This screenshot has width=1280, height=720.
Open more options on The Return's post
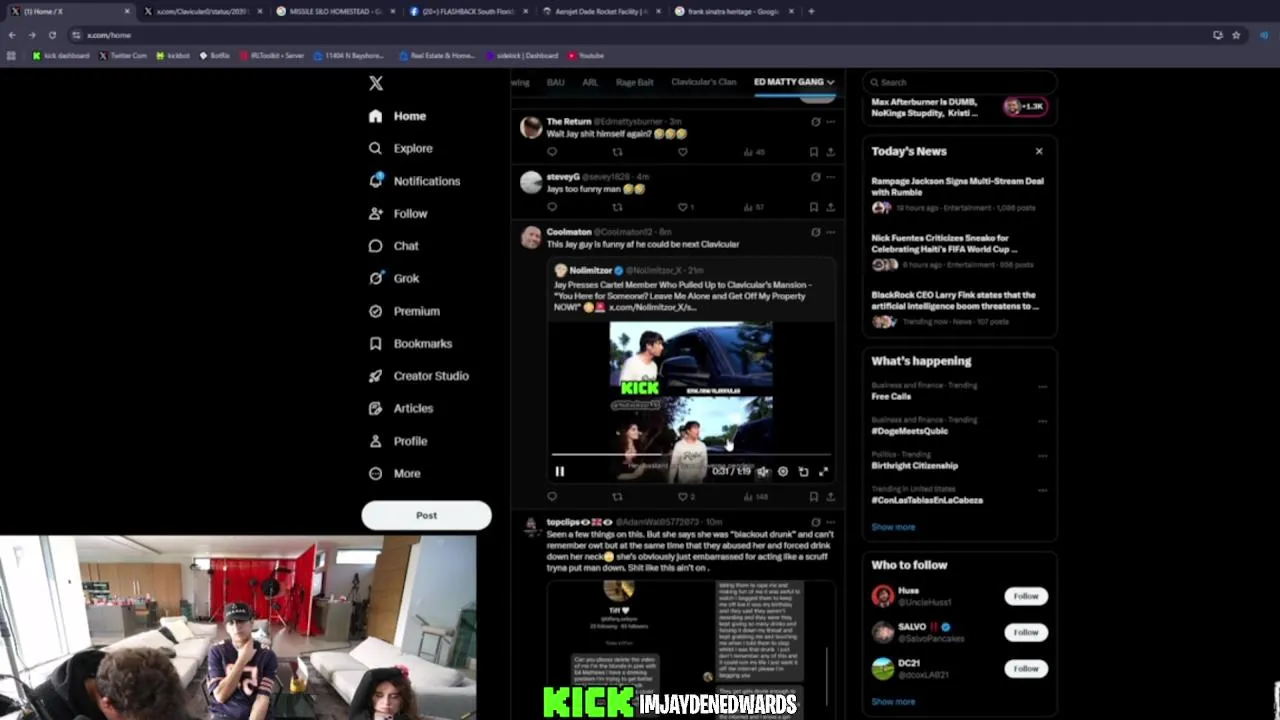[x=830, y=122]
